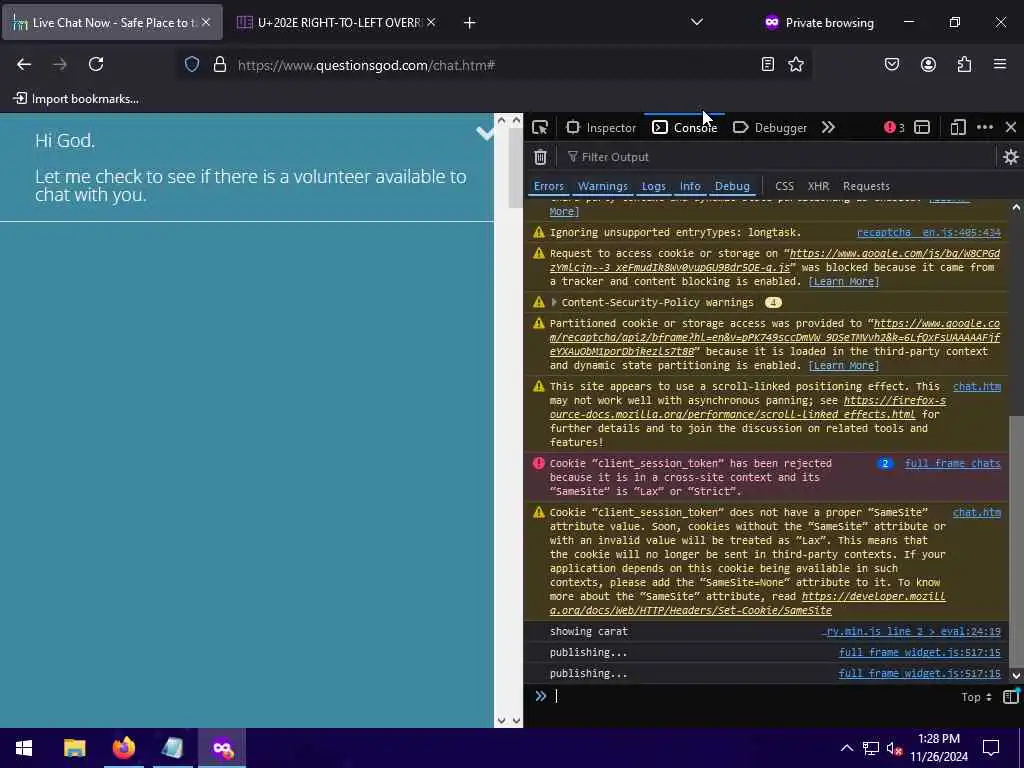Screen dimensions: 1024x768
Task: List all tabs dropdown arrow
Action: click(x=697, y=22)
